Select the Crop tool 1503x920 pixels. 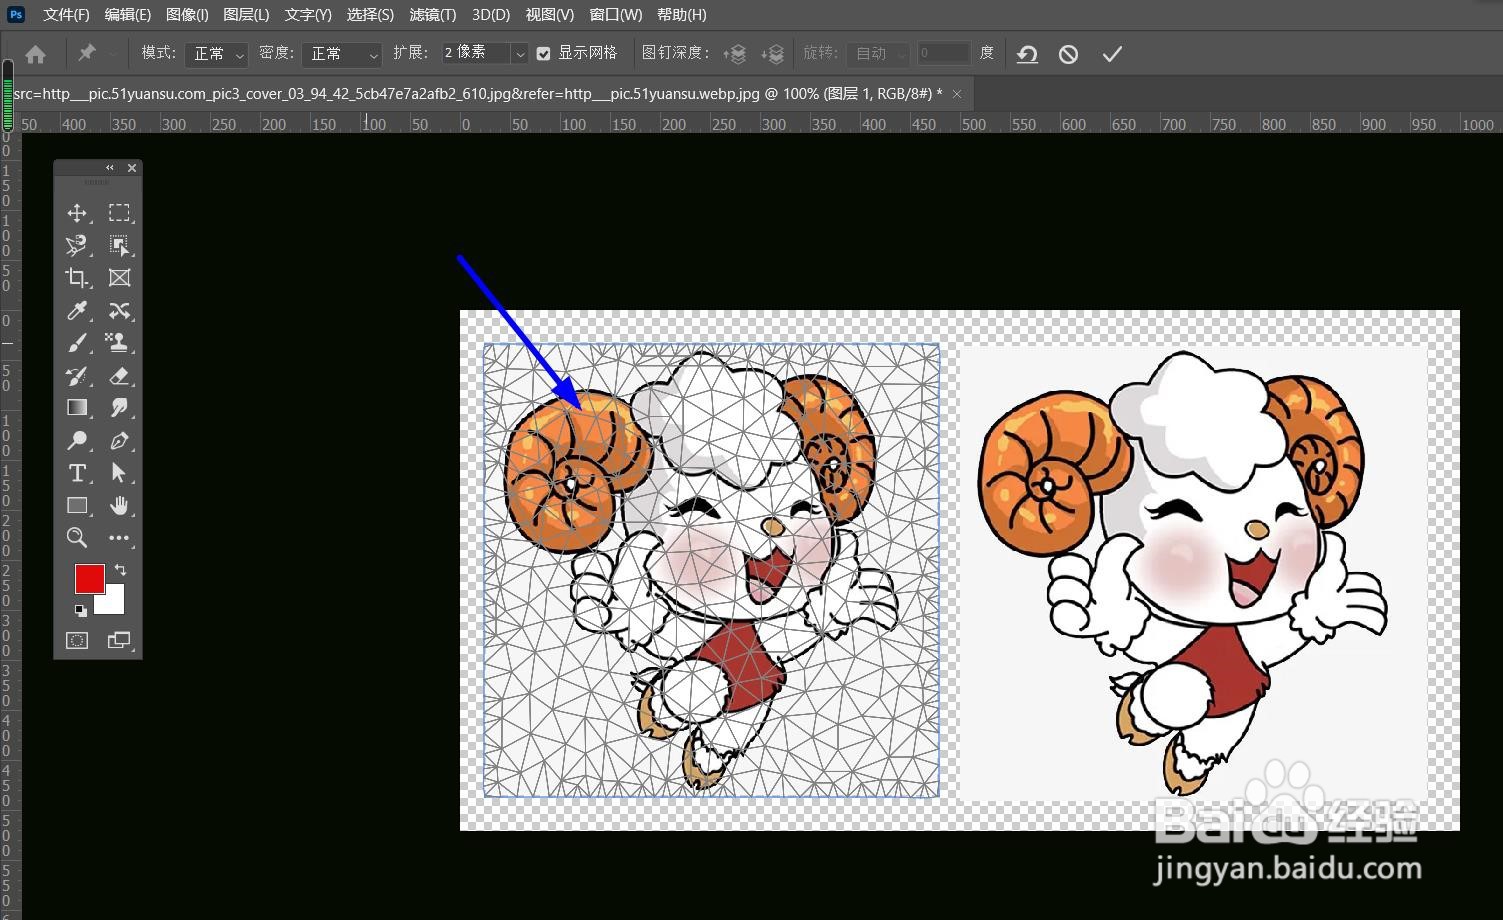pyautogui.click(x=77, y=278)
